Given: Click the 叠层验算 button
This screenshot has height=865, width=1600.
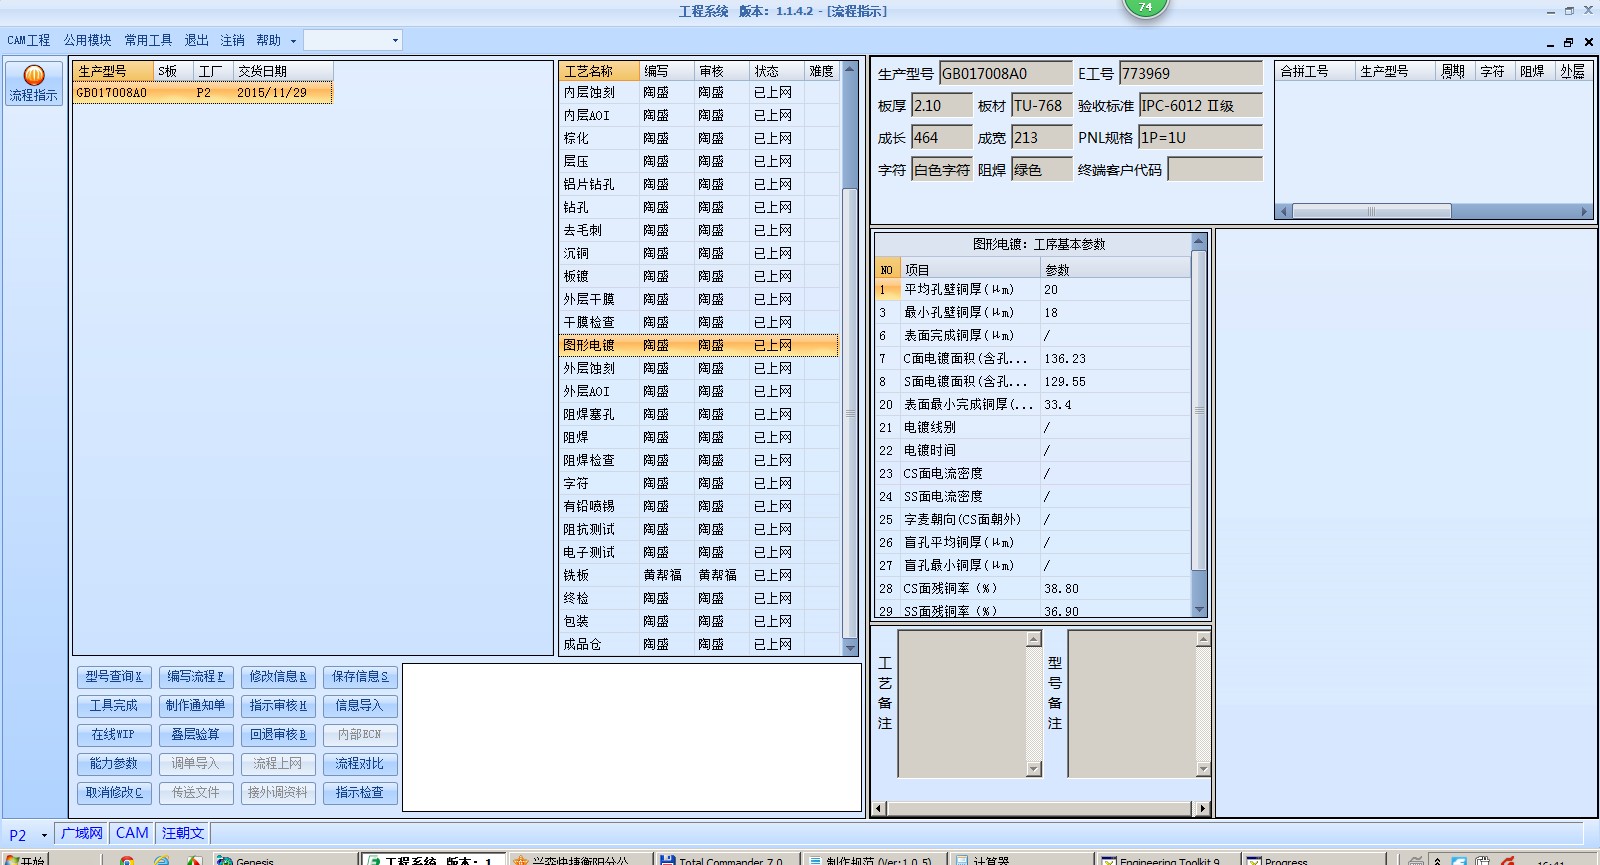Looking at the screenshot, I should pyautogui.click(x=196, y=735).
